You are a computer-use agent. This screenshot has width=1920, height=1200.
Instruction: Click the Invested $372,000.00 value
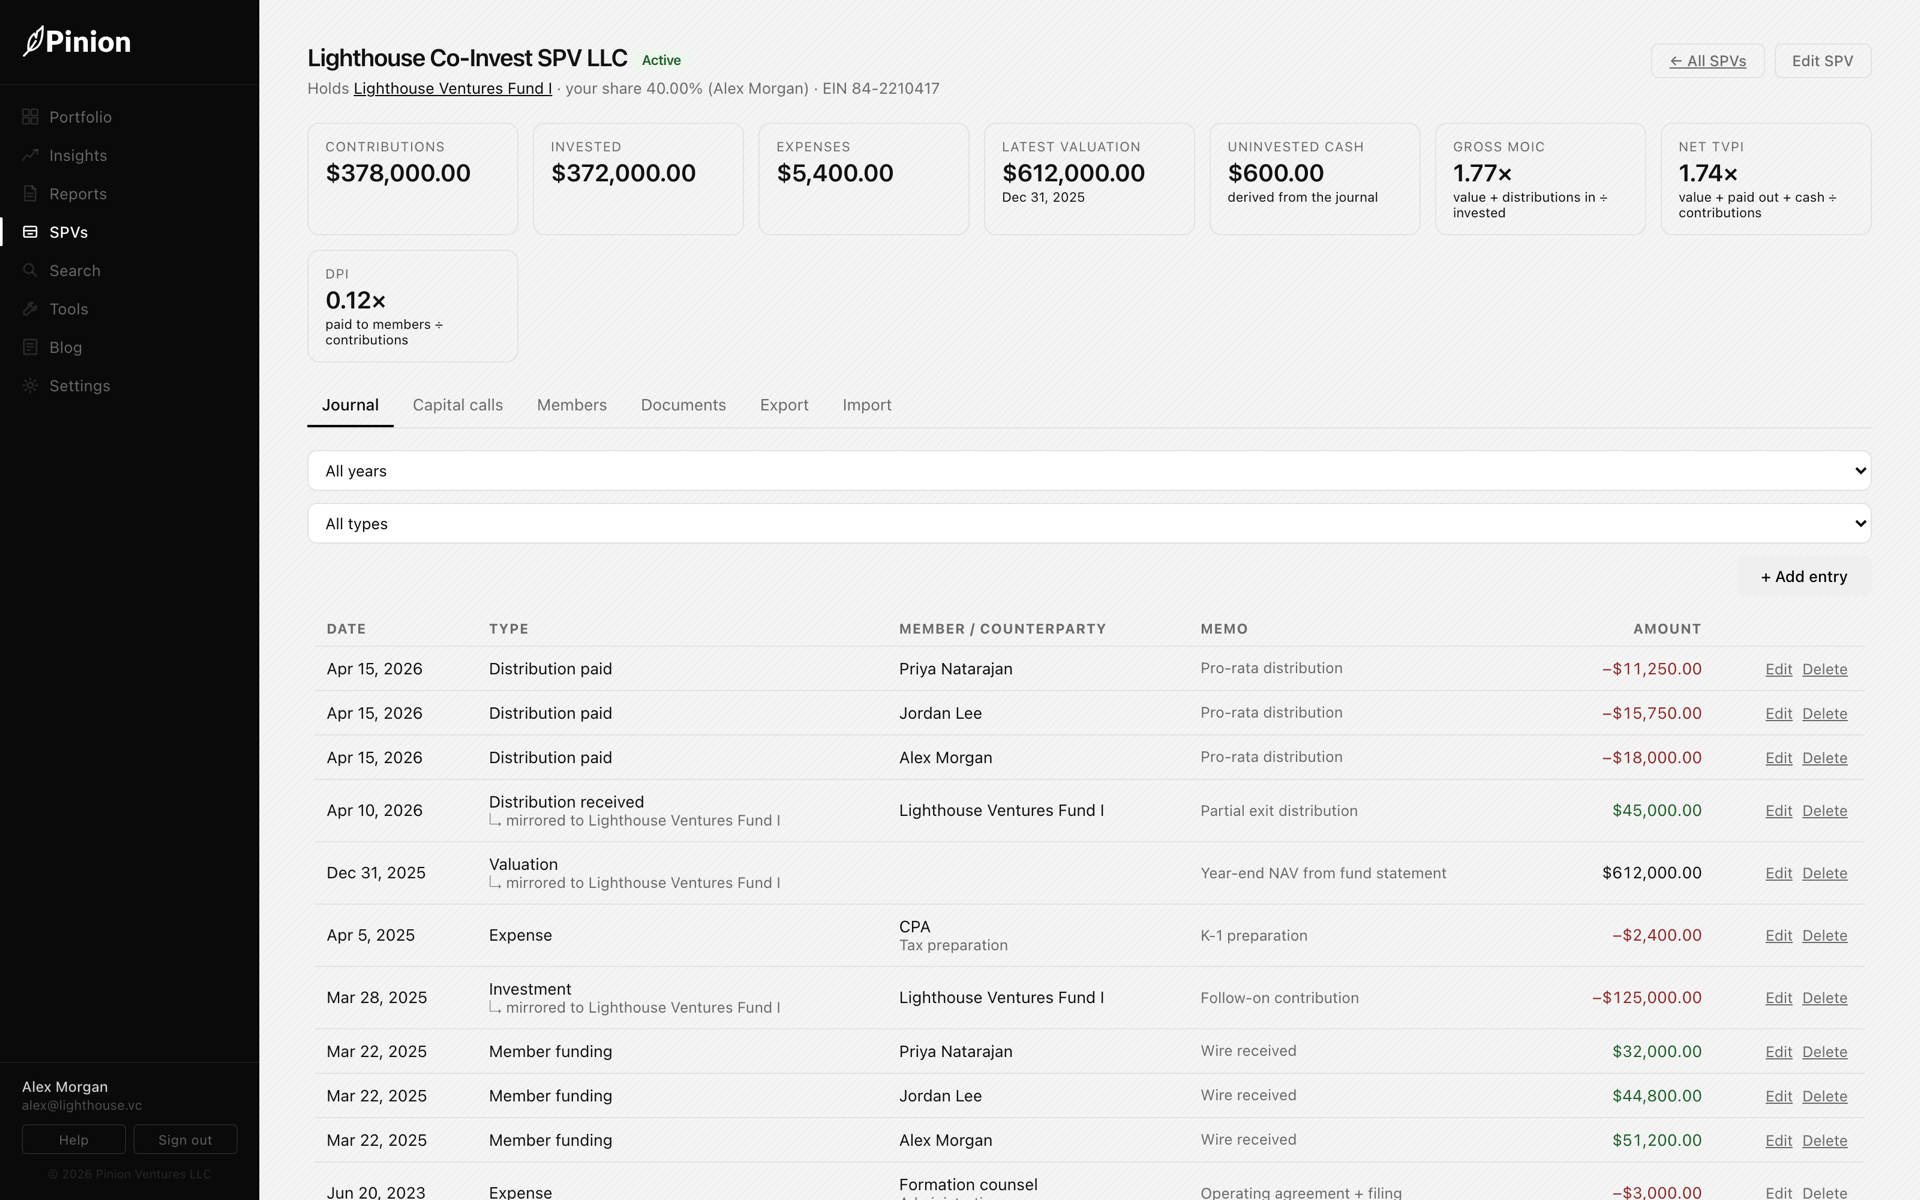[623, 173]
